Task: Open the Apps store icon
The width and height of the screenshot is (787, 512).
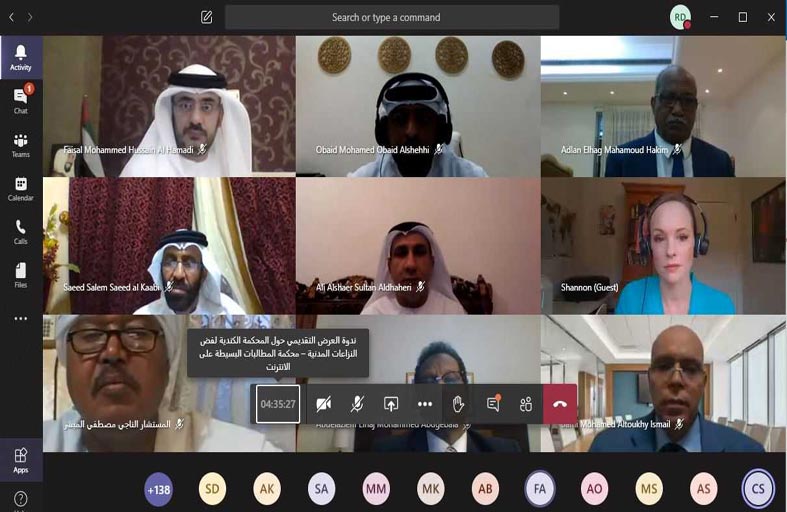Action: [20, 458]
